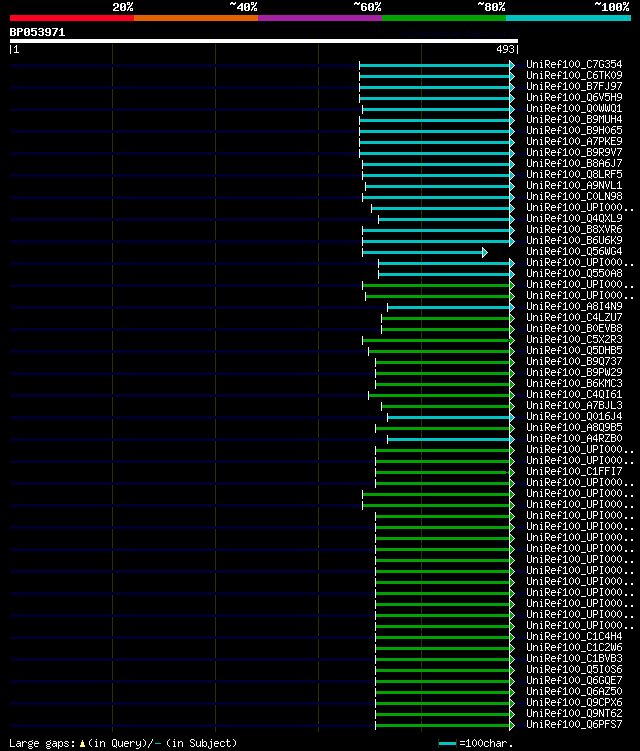Select the UniRef100_A4RZB0 label

tap(574, 439)
